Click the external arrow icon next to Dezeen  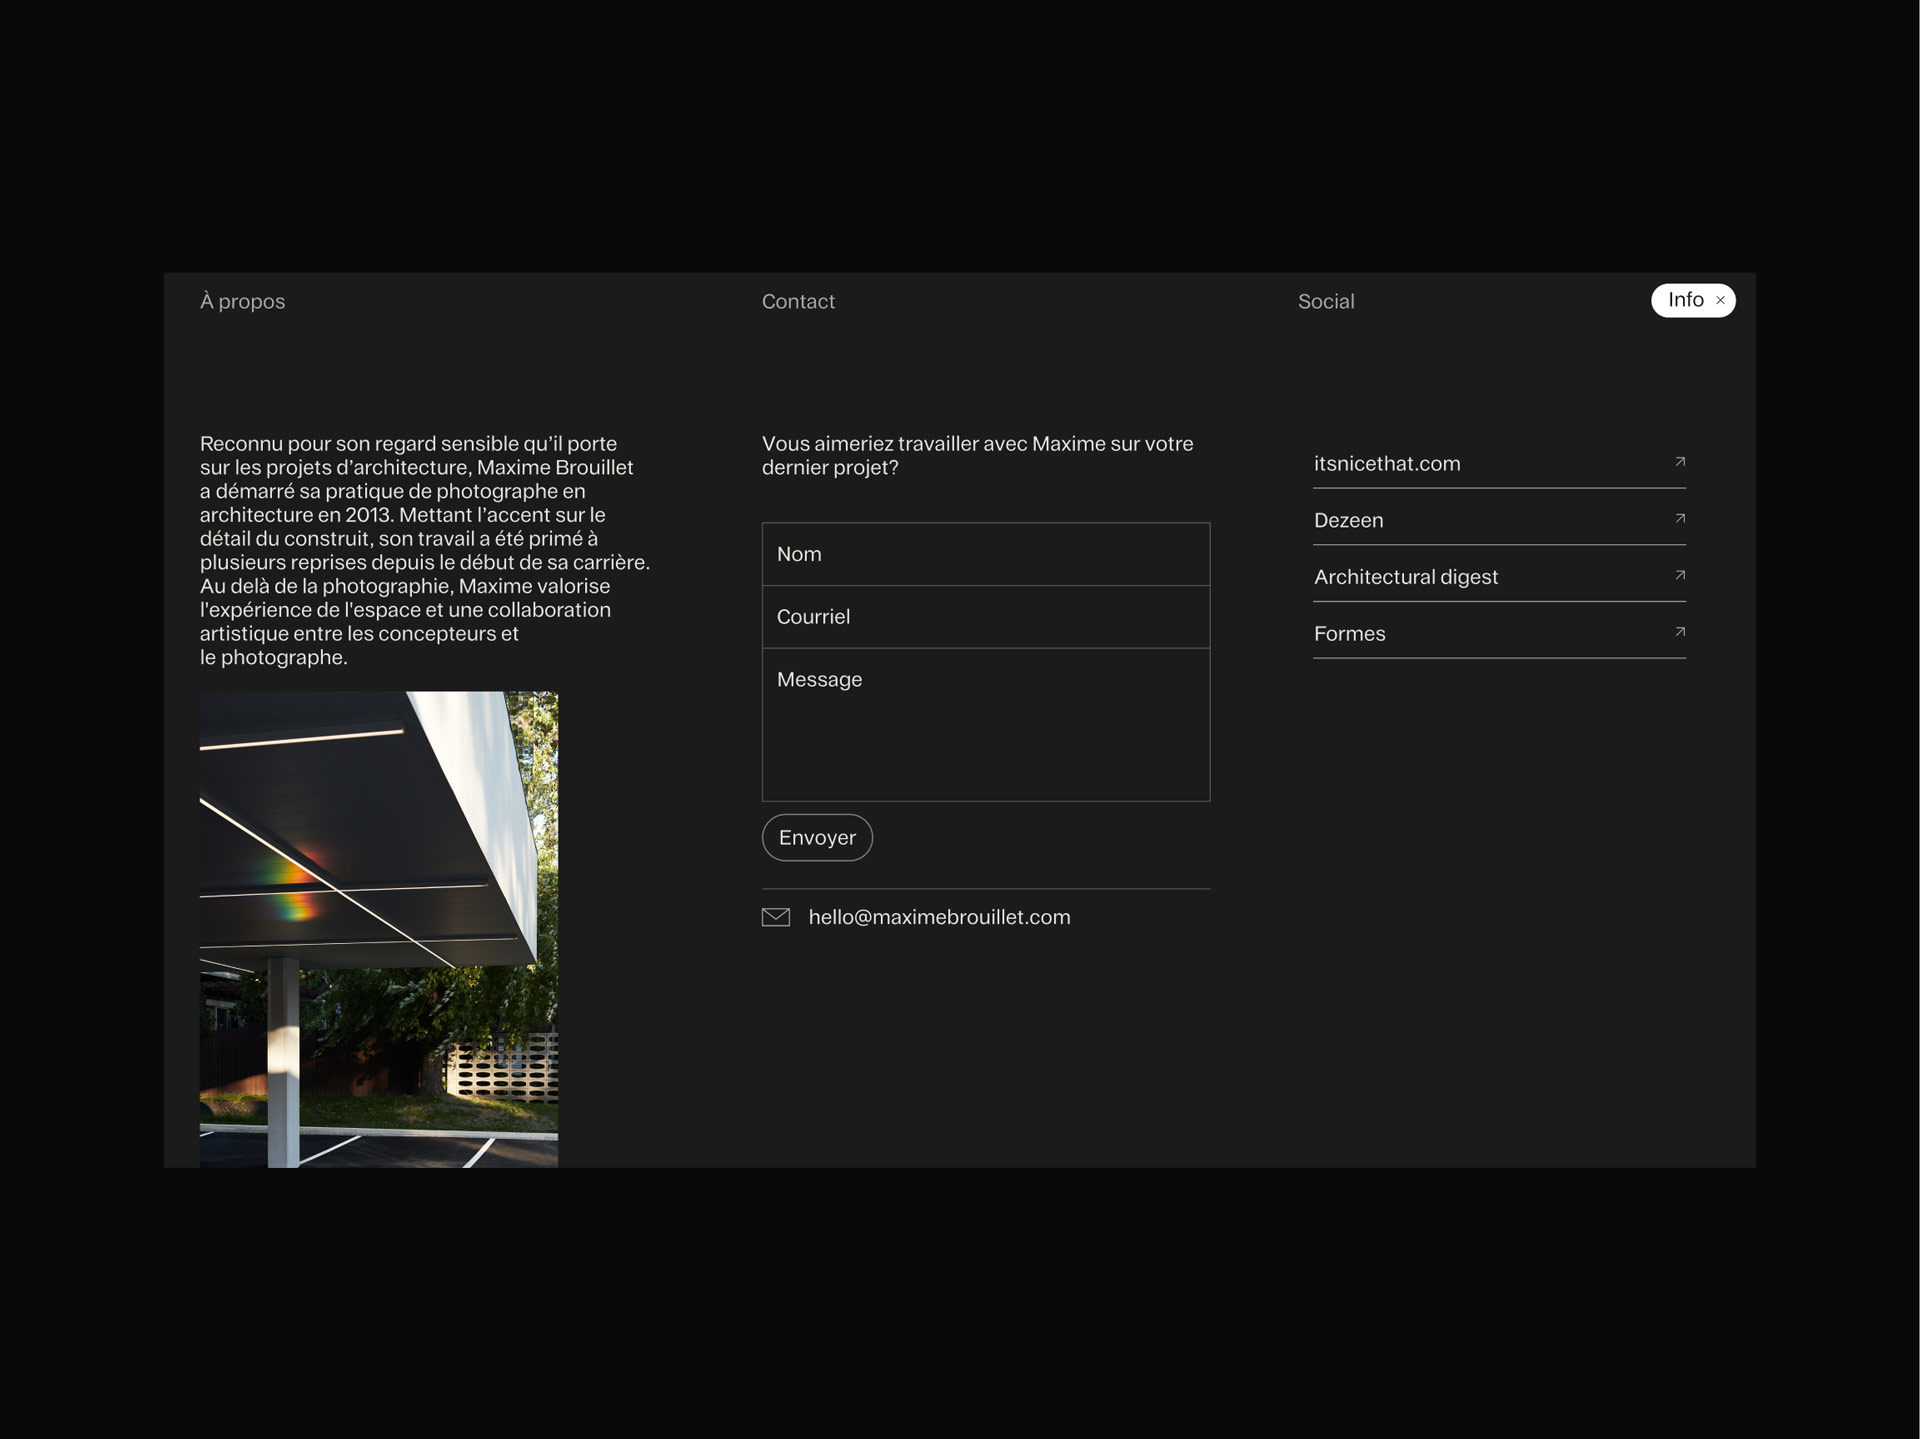1680,518
